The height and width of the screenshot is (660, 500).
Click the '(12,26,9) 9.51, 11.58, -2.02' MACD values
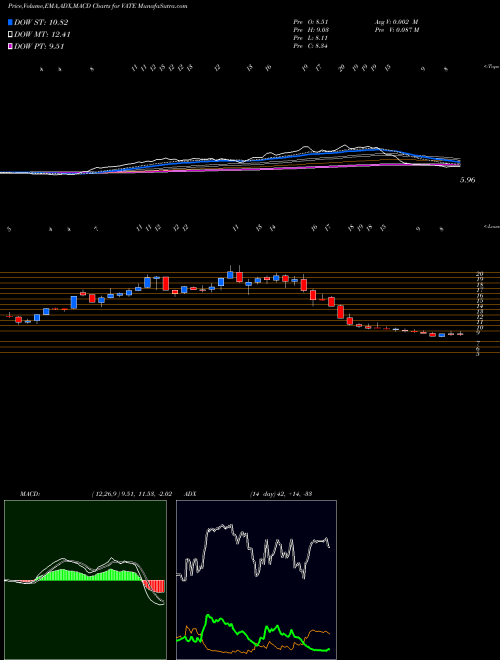tap(130, 493)
